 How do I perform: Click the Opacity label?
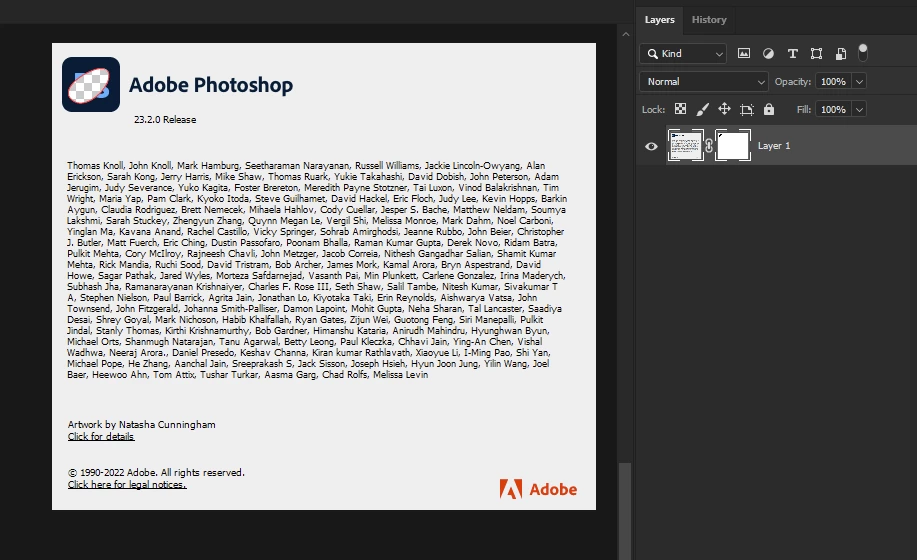(792, 82)
